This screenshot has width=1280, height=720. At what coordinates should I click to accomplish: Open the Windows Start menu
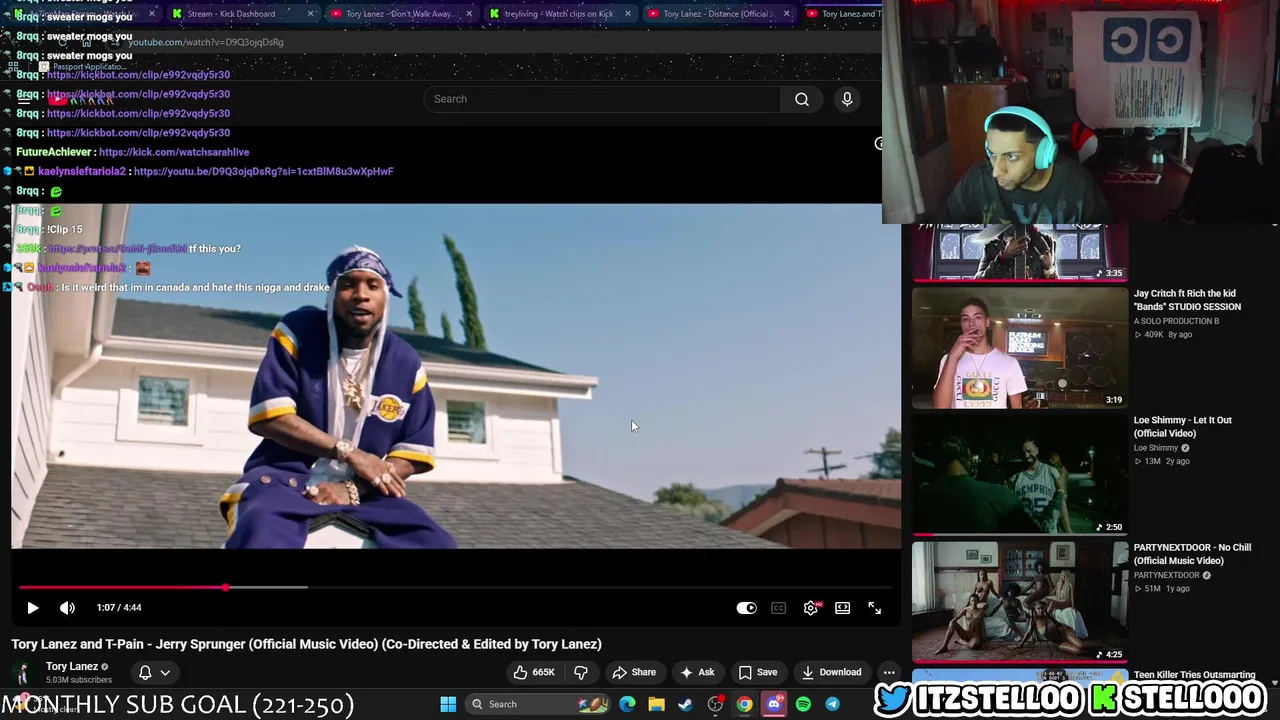448,704
